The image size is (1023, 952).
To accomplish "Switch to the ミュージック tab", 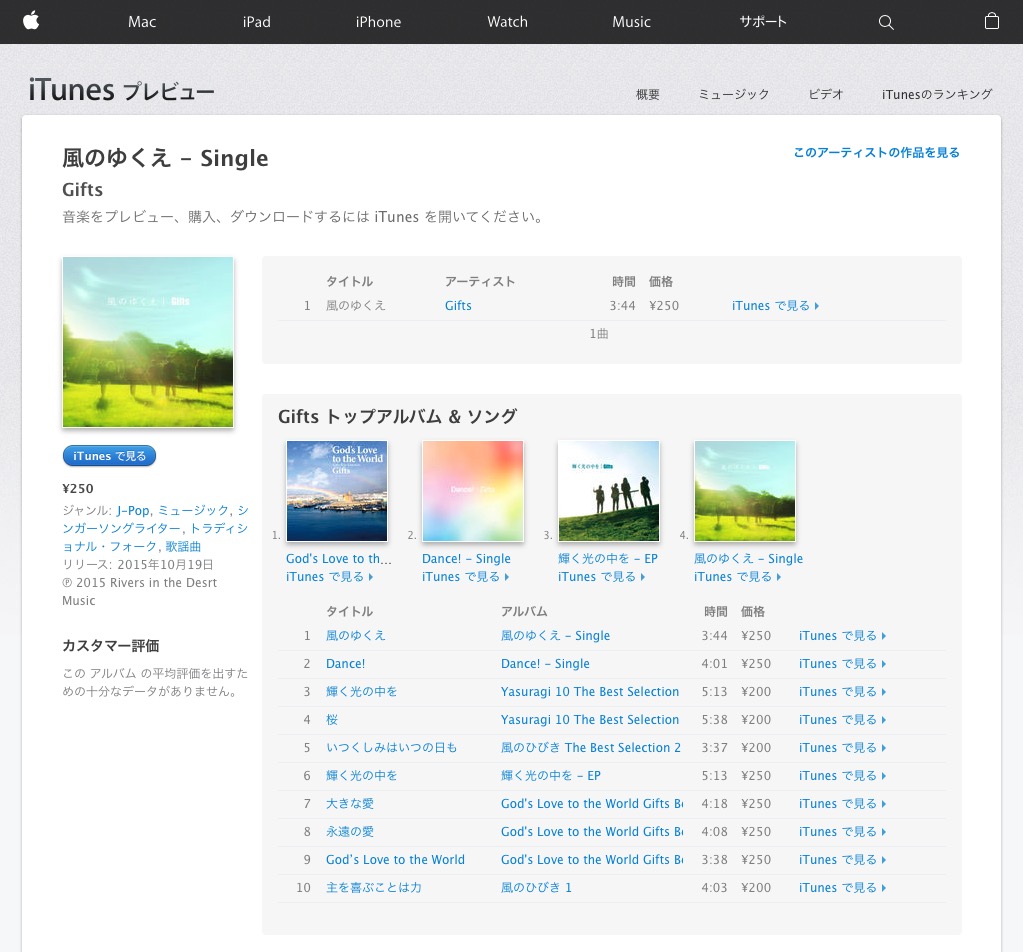I will tap(734, 94).
